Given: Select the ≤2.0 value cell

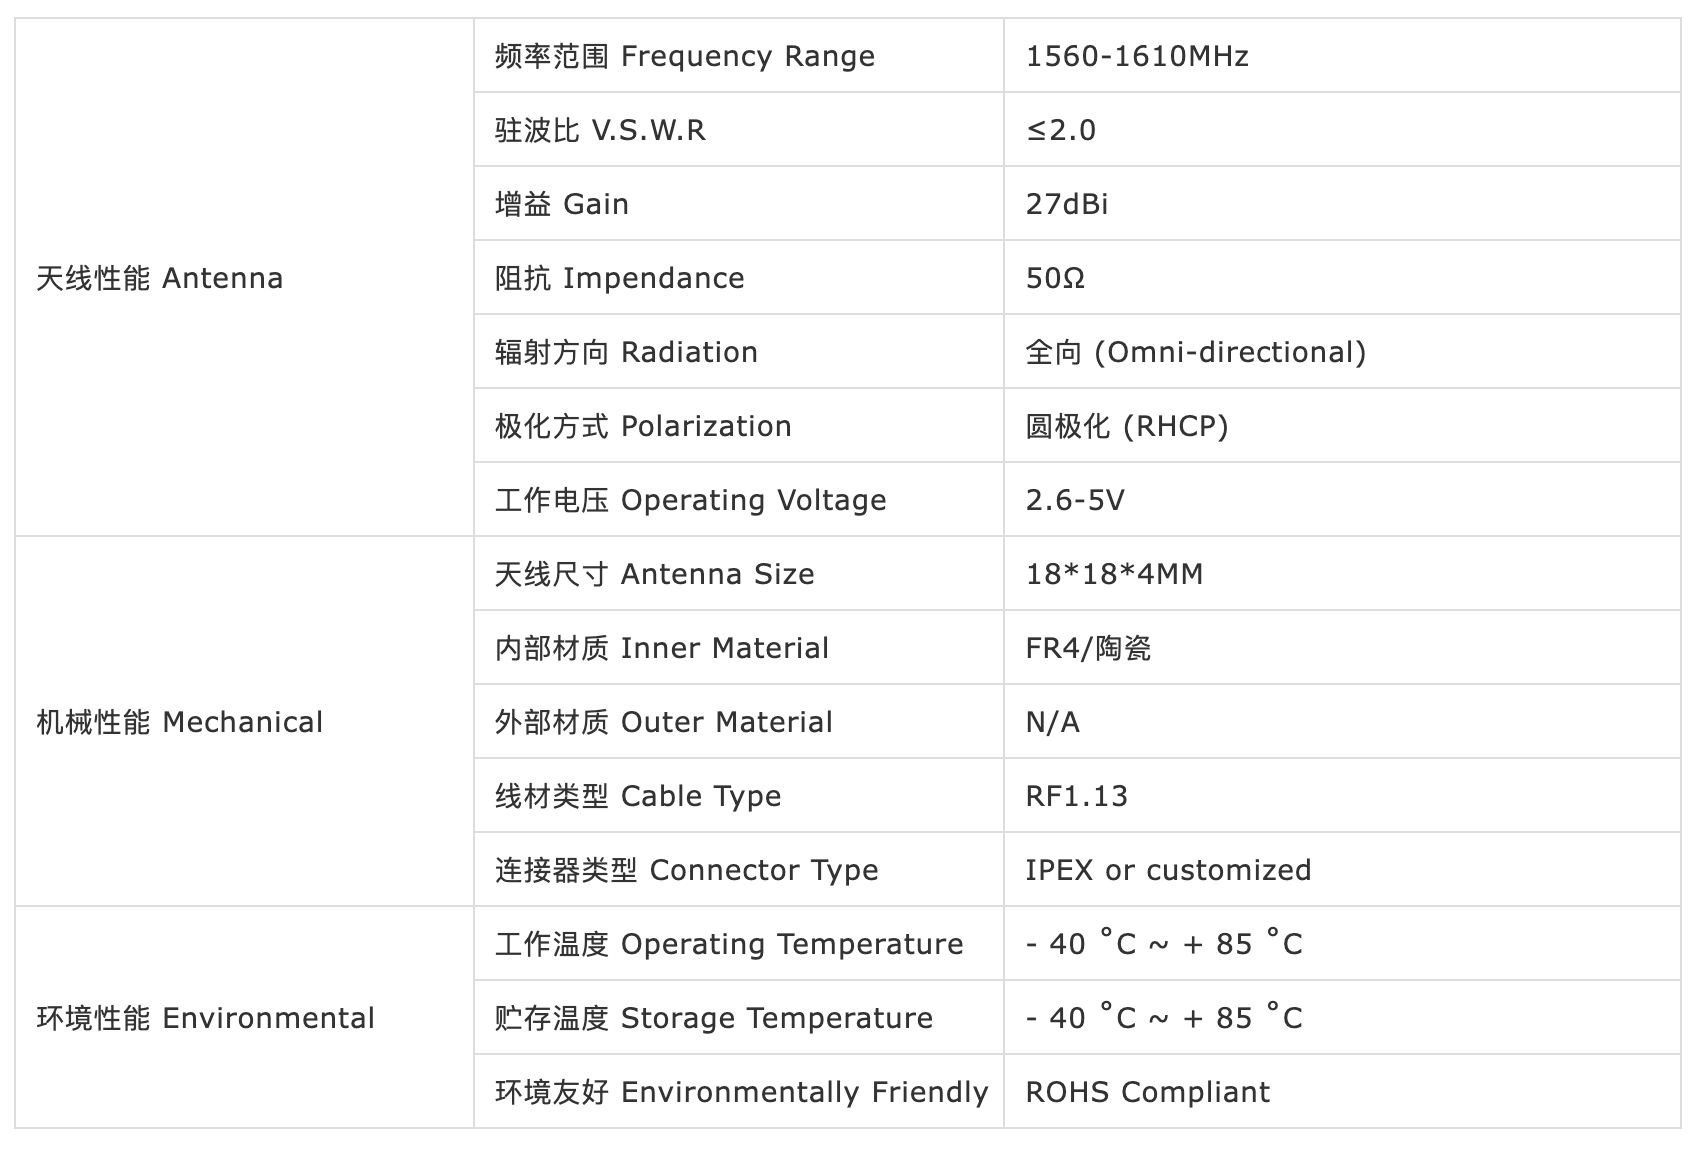Looking at the screenshot, I should 1342,129.
